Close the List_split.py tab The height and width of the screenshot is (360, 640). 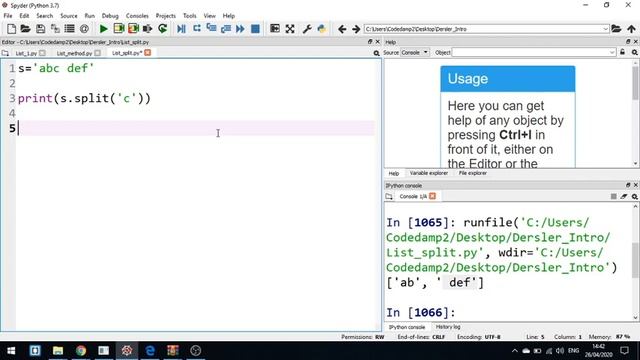click(x=148, y=53)
